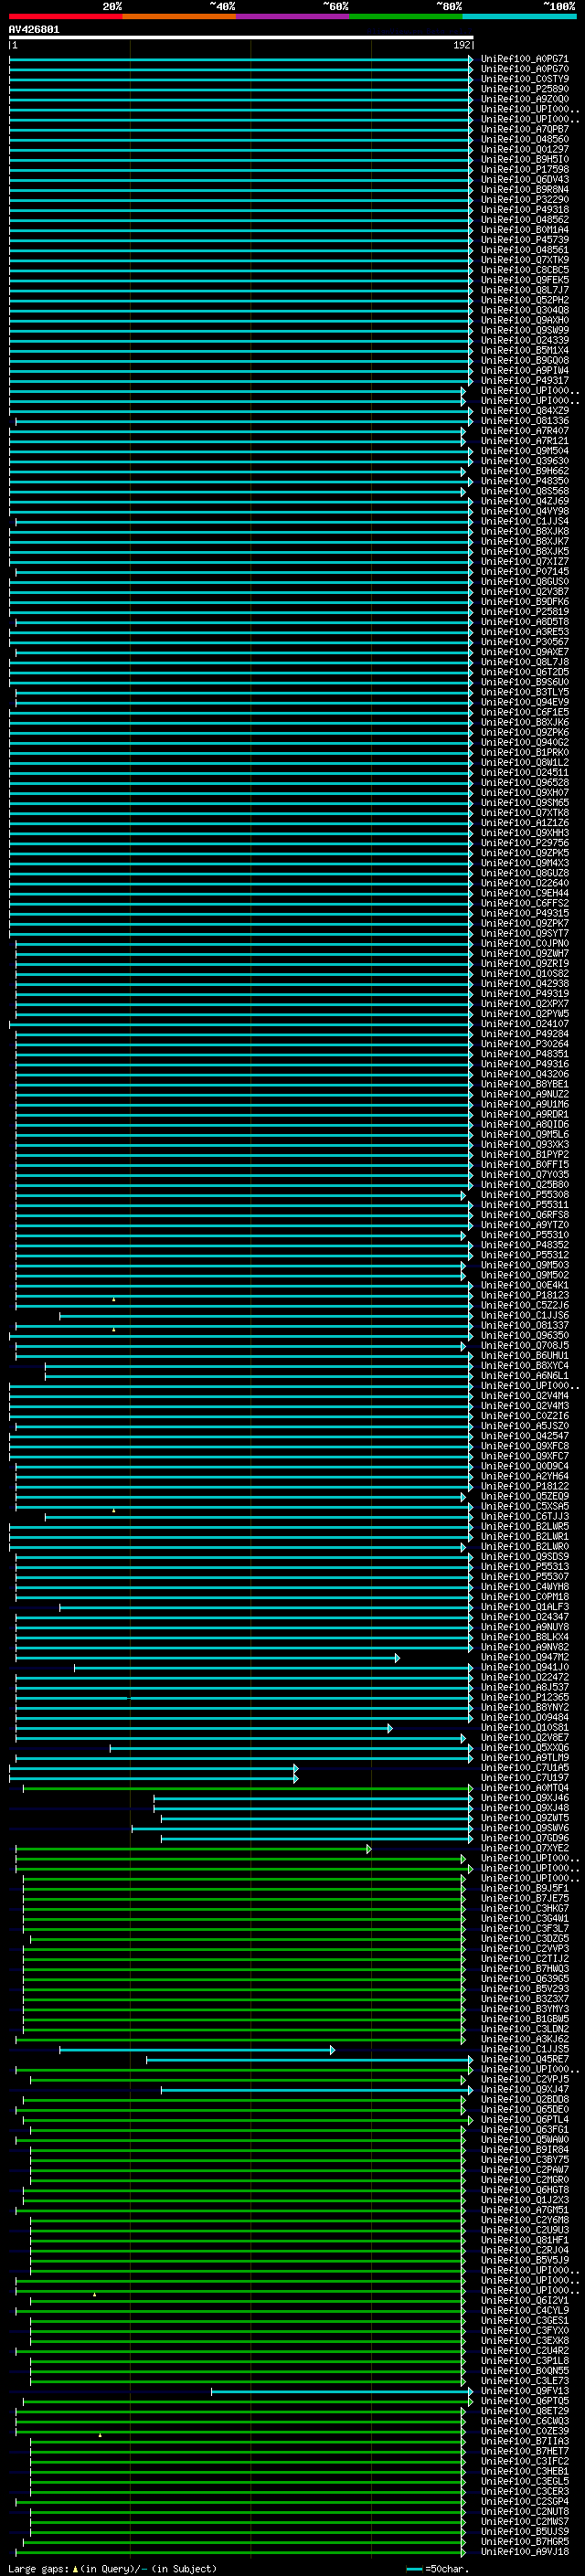The height and width of the screenshot is (2576, 585).
Task: Click the query end position 192
Action: click(x=462, y=45)
